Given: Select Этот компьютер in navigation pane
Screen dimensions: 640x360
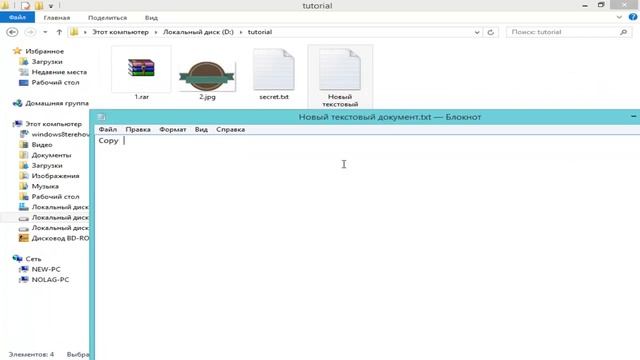Looking at the screenshot, I should pyautogui.click(x=53, y=124).
